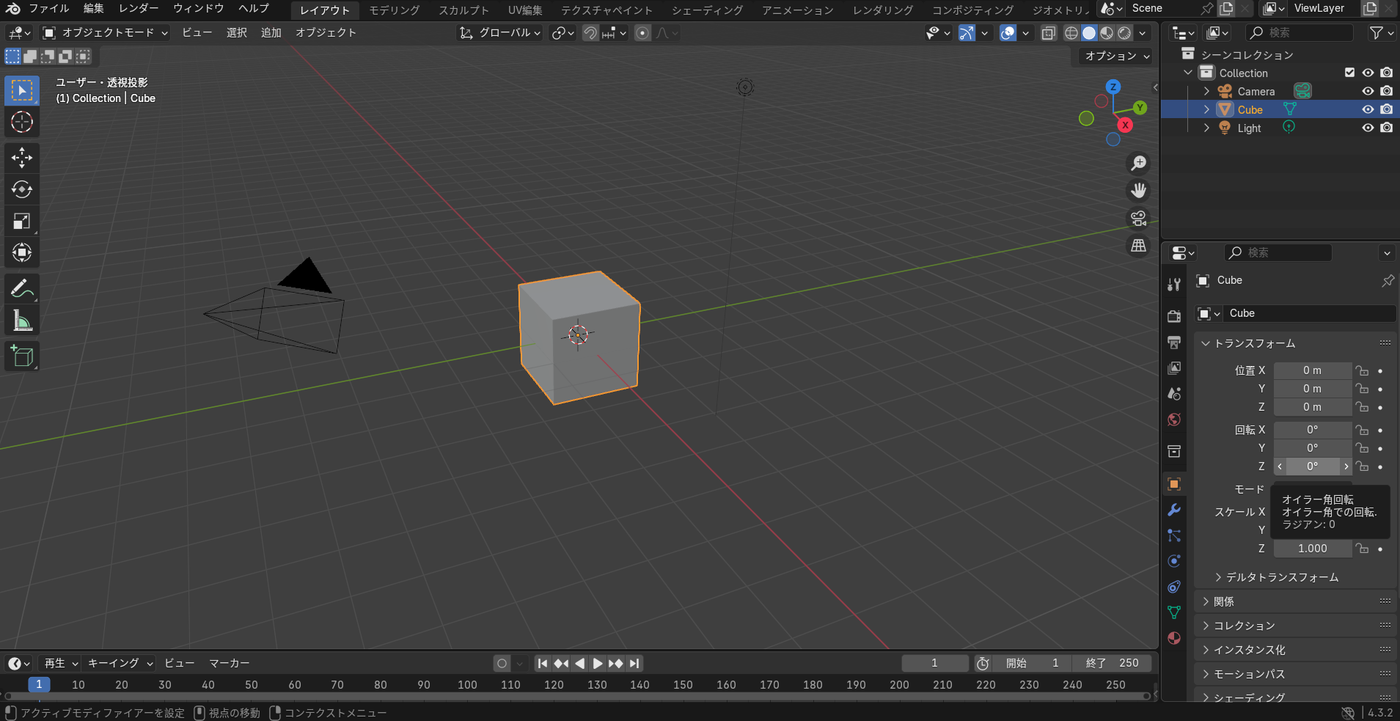Open the レンダー menu
The width and height of the screenshot is (1400, 721).
click(x=138, y=9)
